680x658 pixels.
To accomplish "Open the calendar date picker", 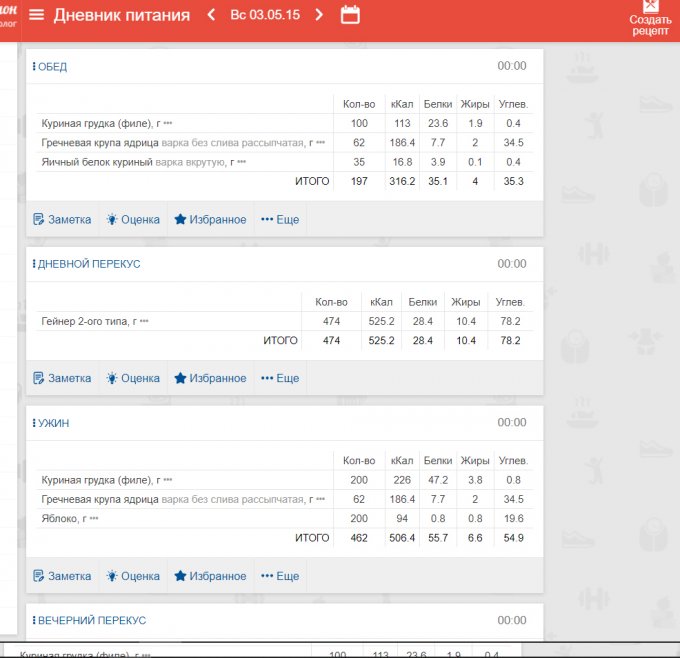I will point(350,15).
